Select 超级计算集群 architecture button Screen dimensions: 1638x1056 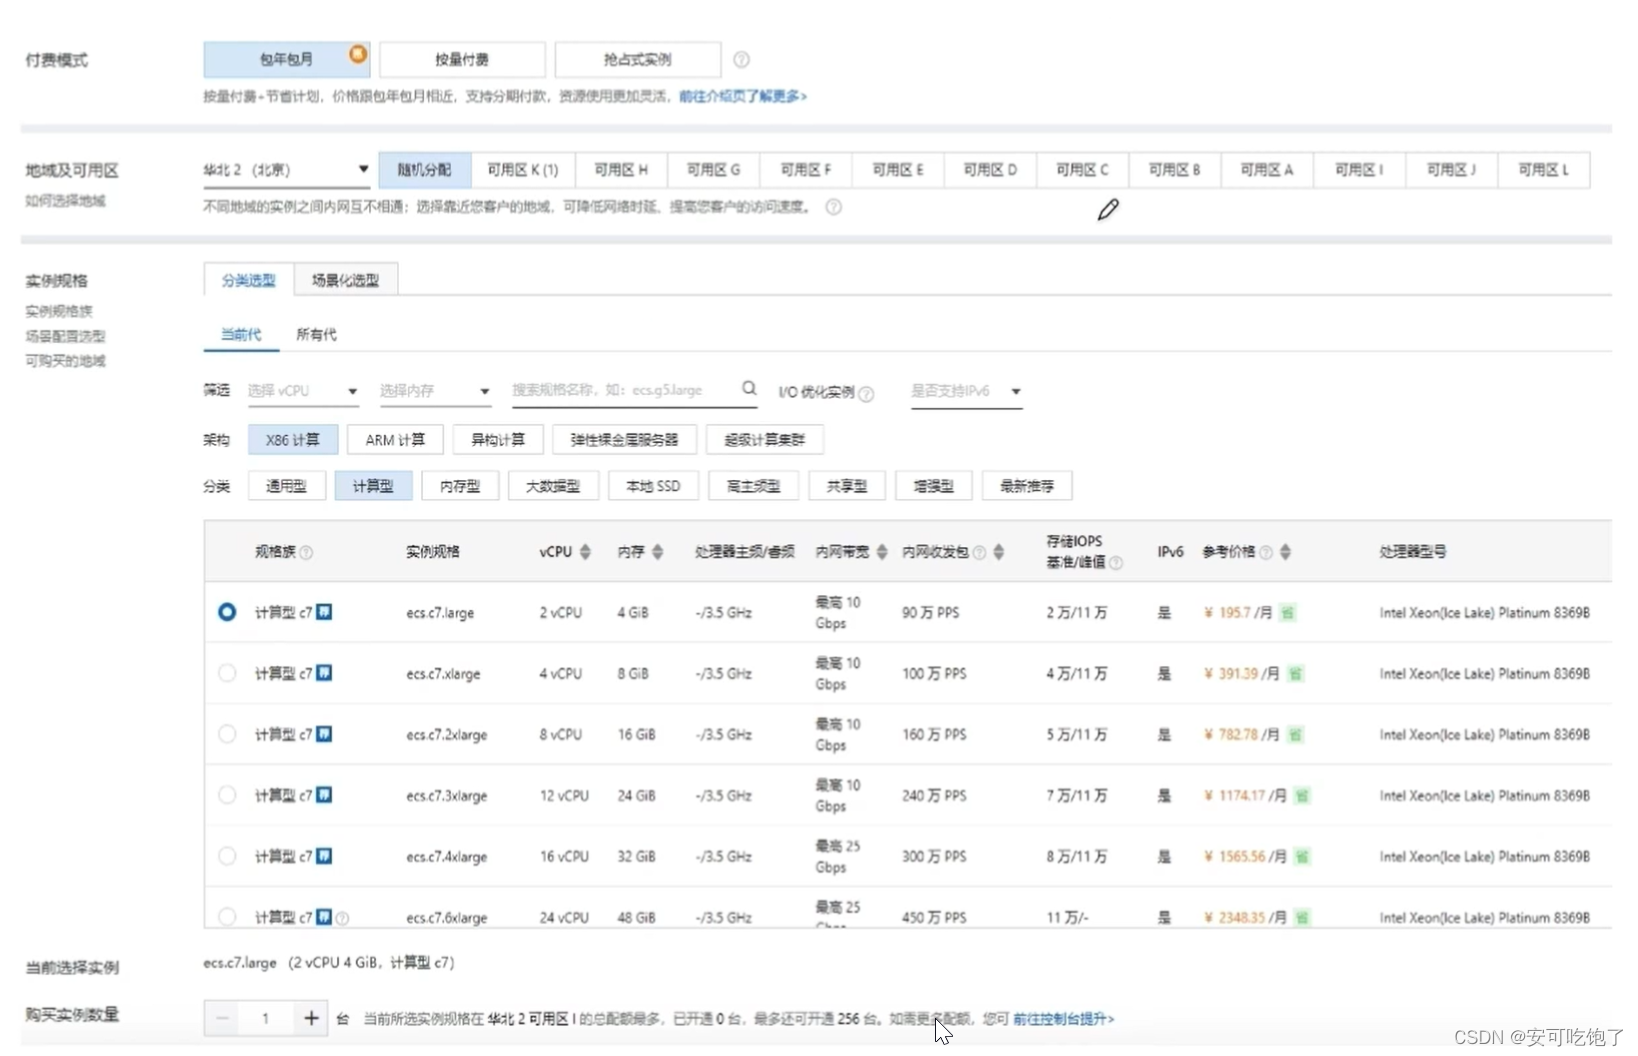(764, 440)
